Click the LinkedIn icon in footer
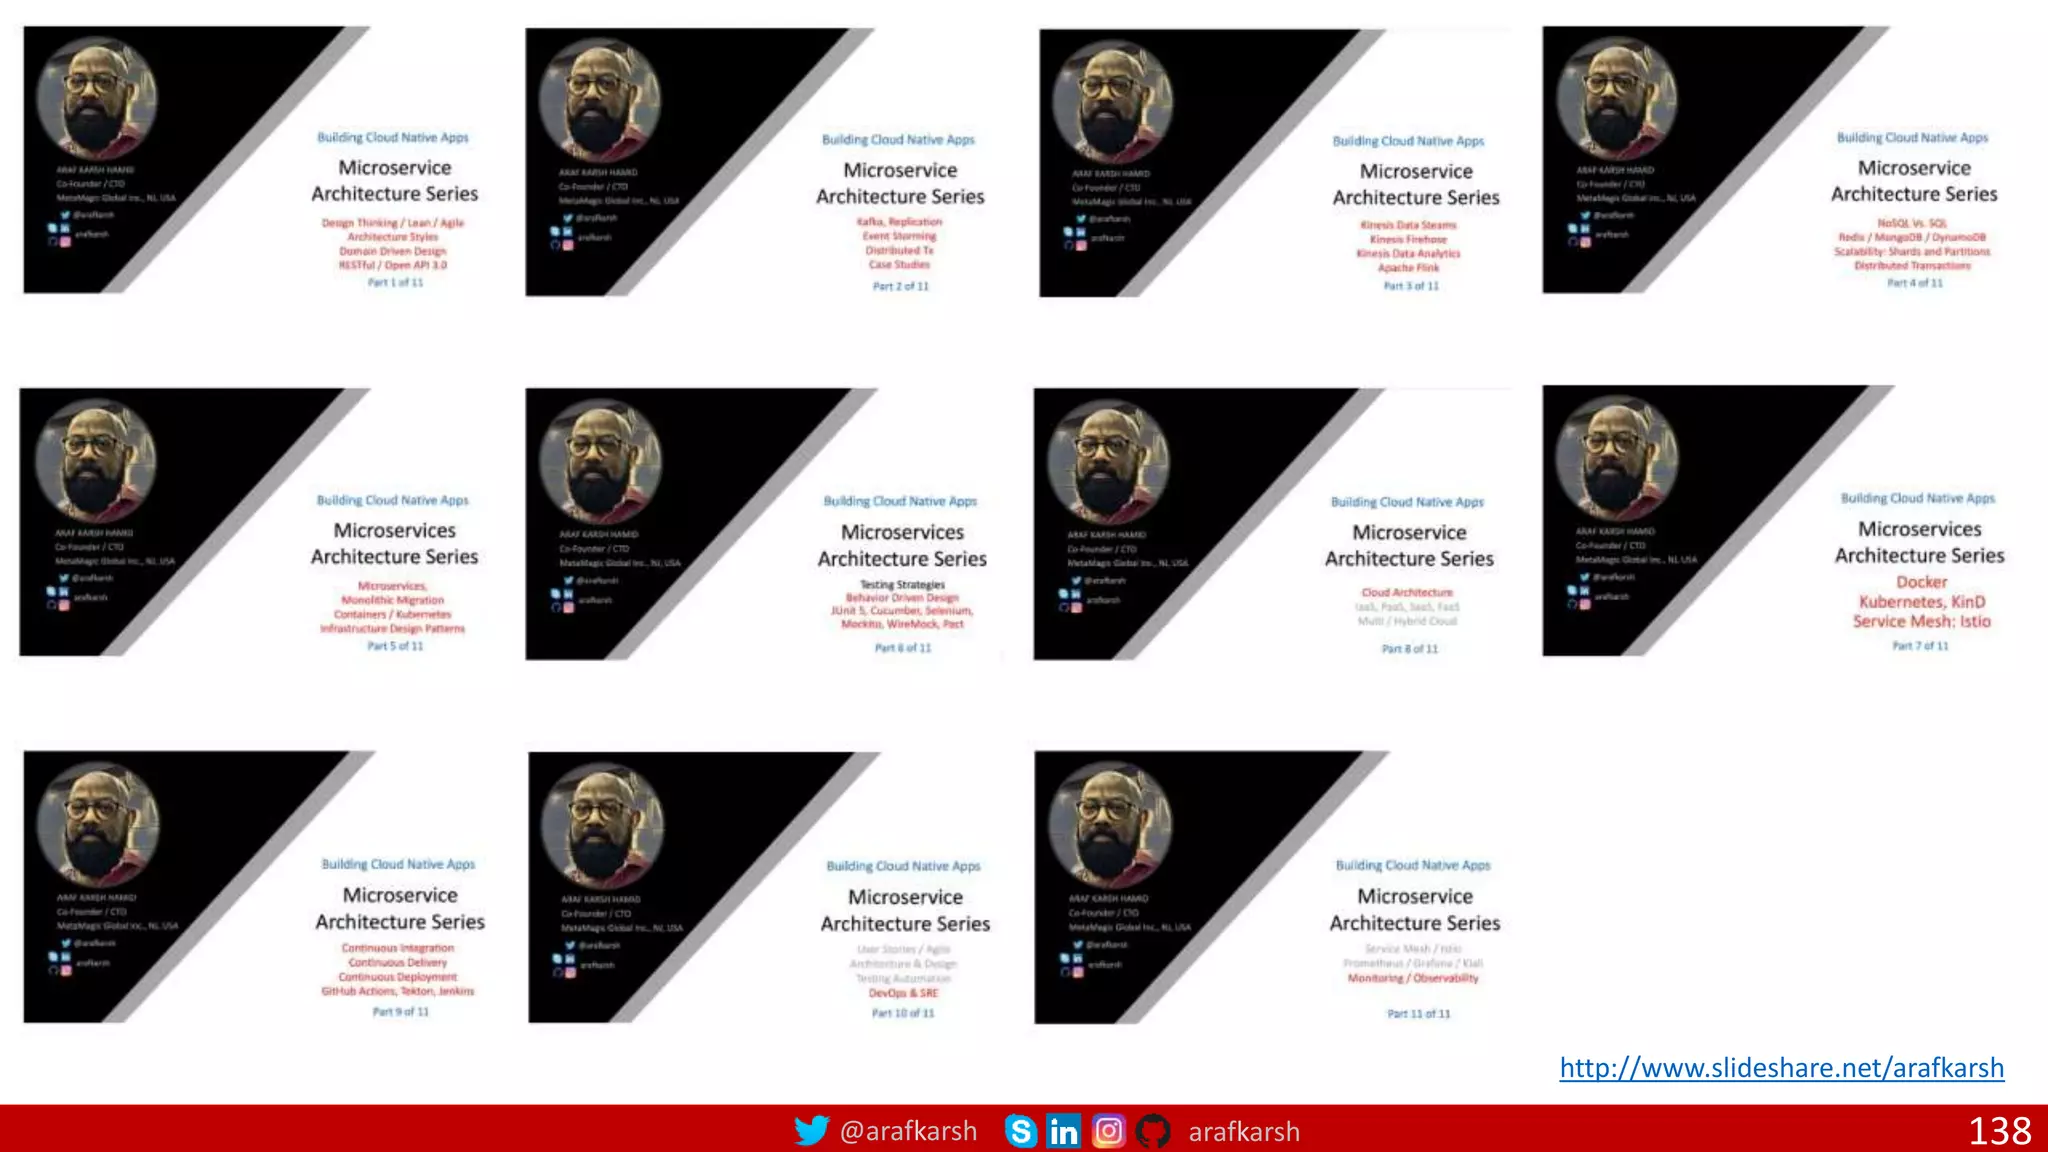This screenshot has height=1152, width=2048. pyautogui.click(x=1063, y=1131)
